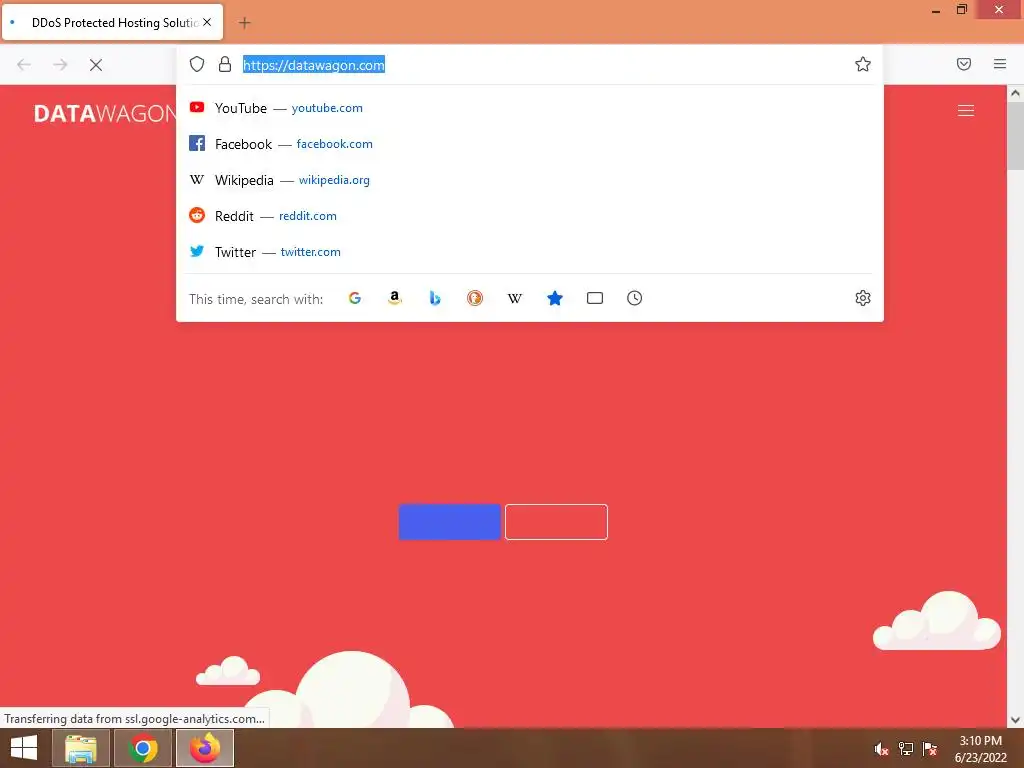The image size is (1024, 768).
Task: Select the YouTube suggestion row
Action: 530,108
